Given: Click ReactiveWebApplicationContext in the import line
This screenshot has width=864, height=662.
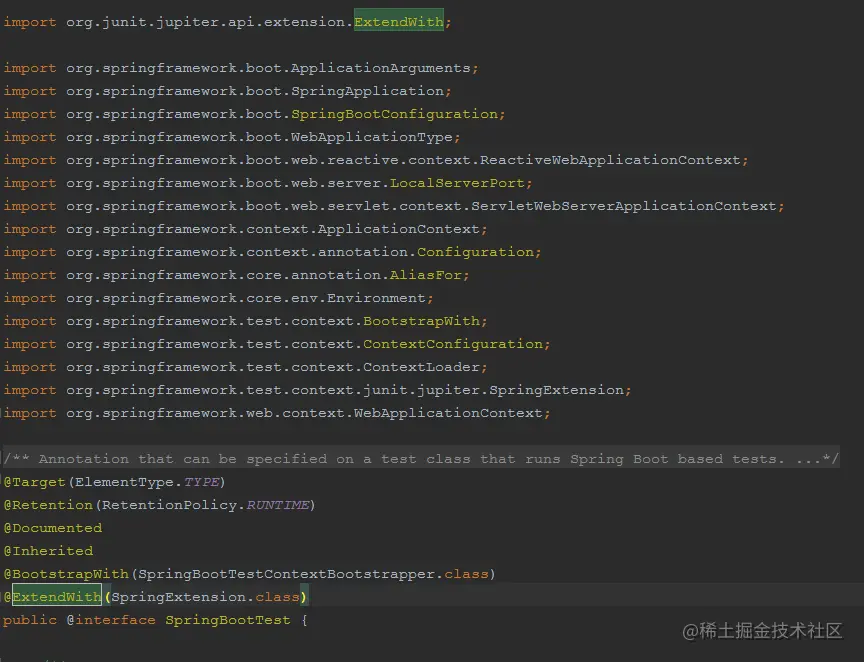Looking at the screenshot, I should 610,160.
